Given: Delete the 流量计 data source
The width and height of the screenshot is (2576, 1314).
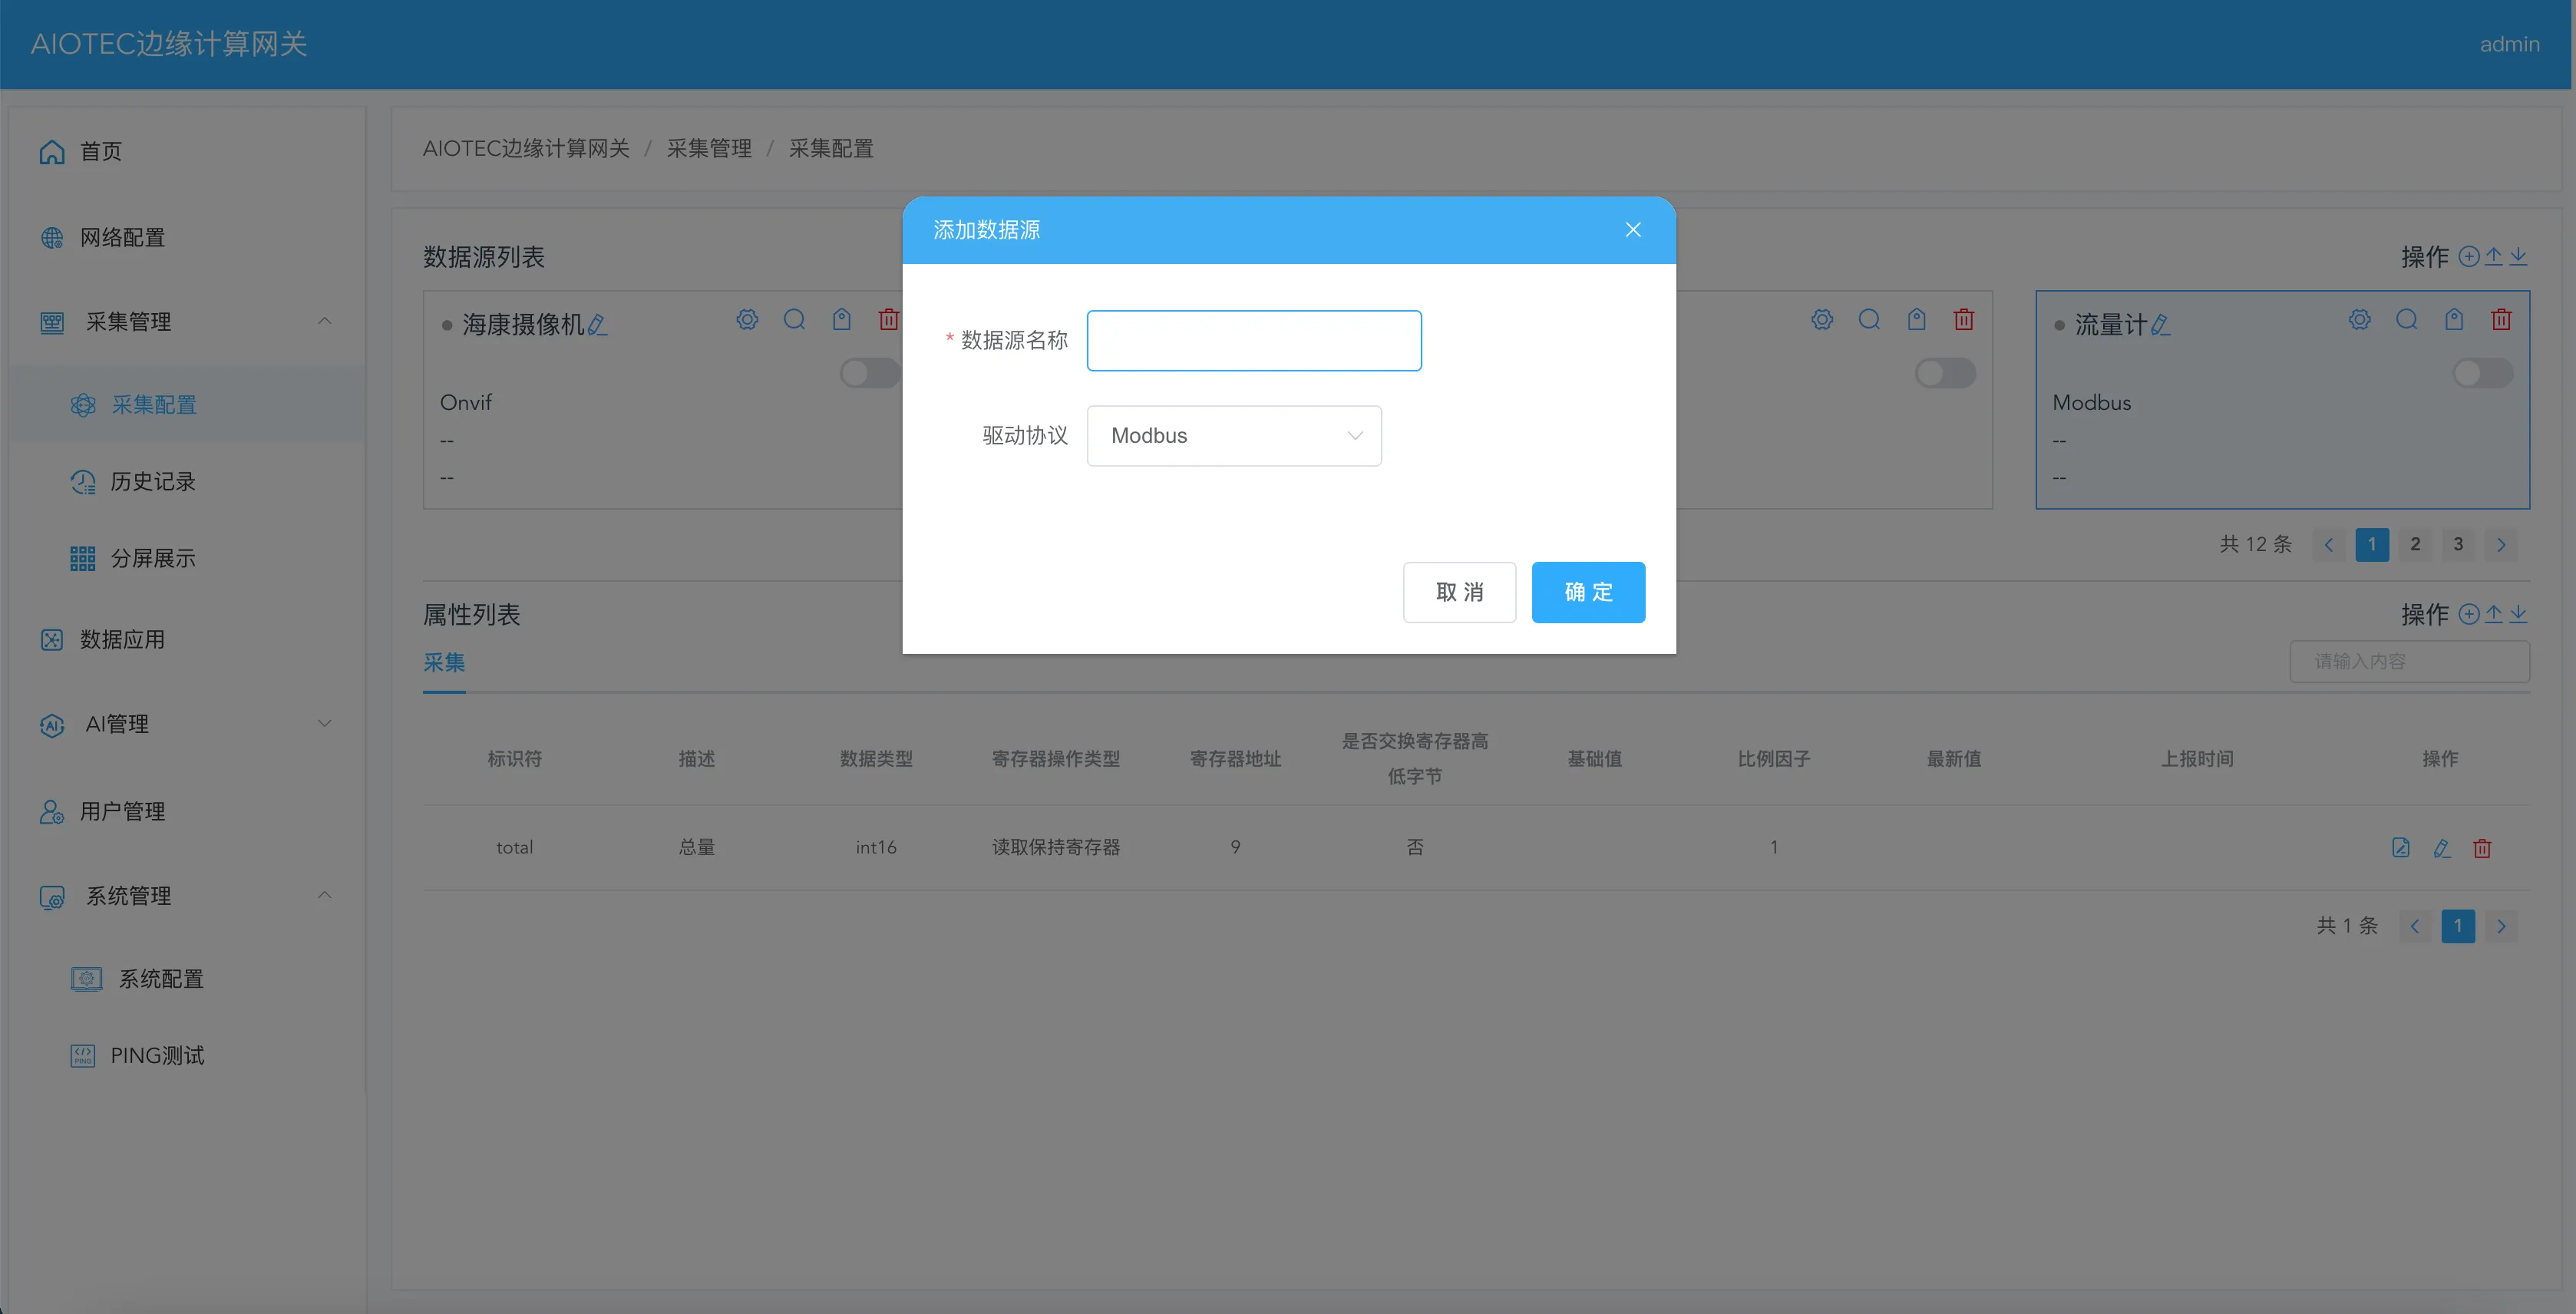Looking at the screenshot, I should 2501,320.
